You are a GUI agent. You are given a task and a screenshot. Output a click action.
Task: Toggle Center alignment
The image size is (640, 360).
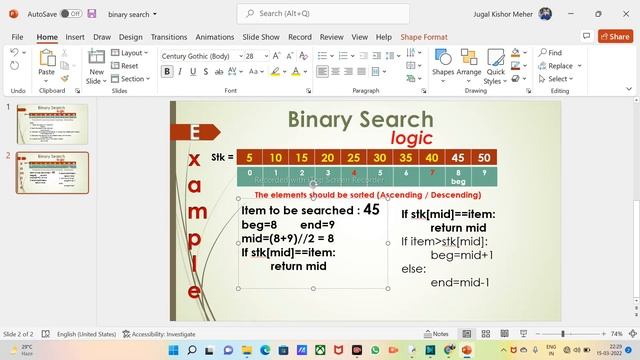tap(336, 72)
